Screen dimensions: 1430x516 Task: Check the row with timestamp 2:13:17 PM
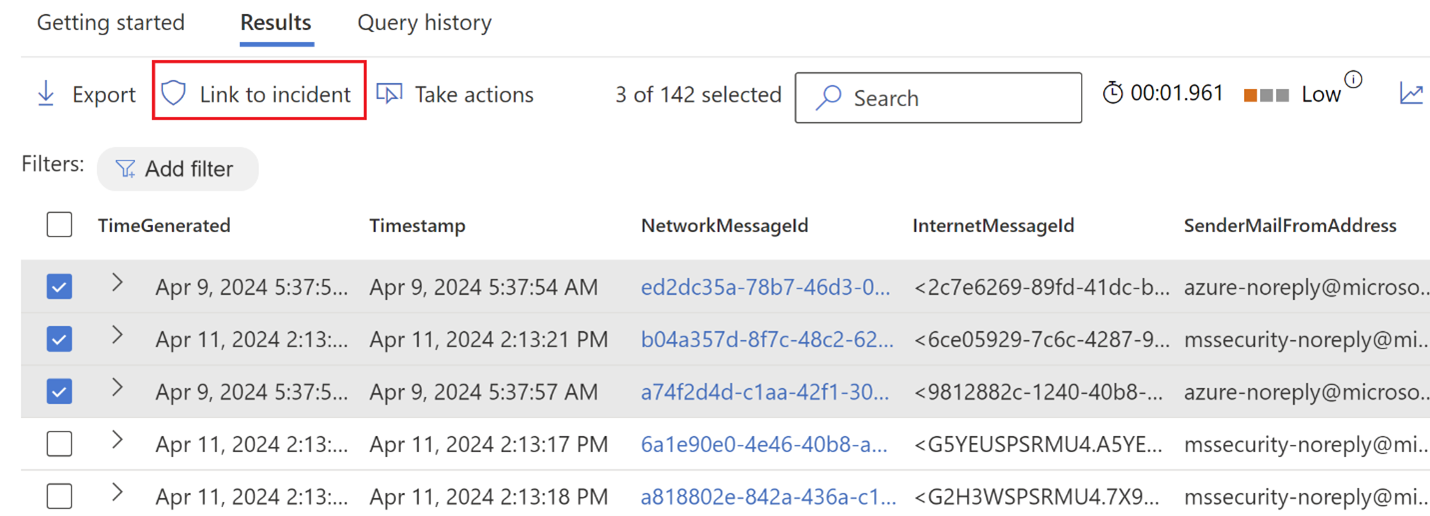[x=60, y=443]
